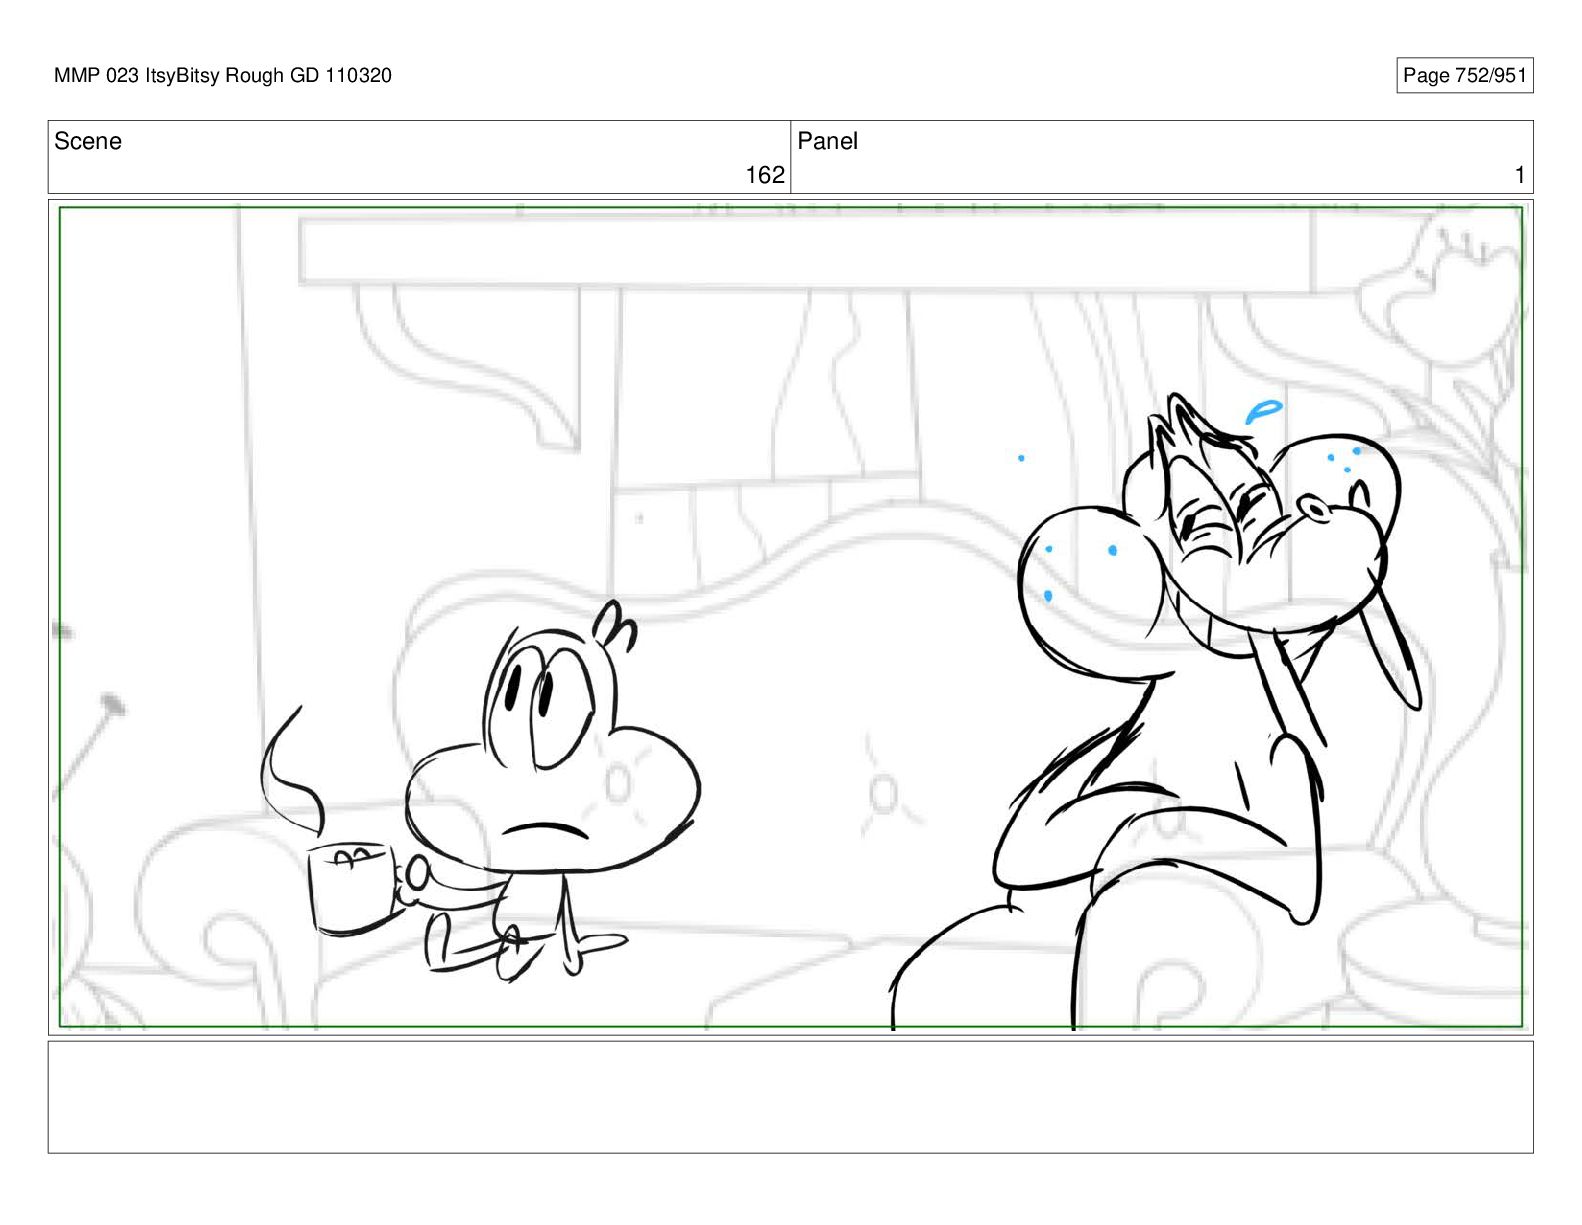Viewport: 1582px width, 1225px height.
Task: Click the 'Scene' label
Action: coord(88,141)
